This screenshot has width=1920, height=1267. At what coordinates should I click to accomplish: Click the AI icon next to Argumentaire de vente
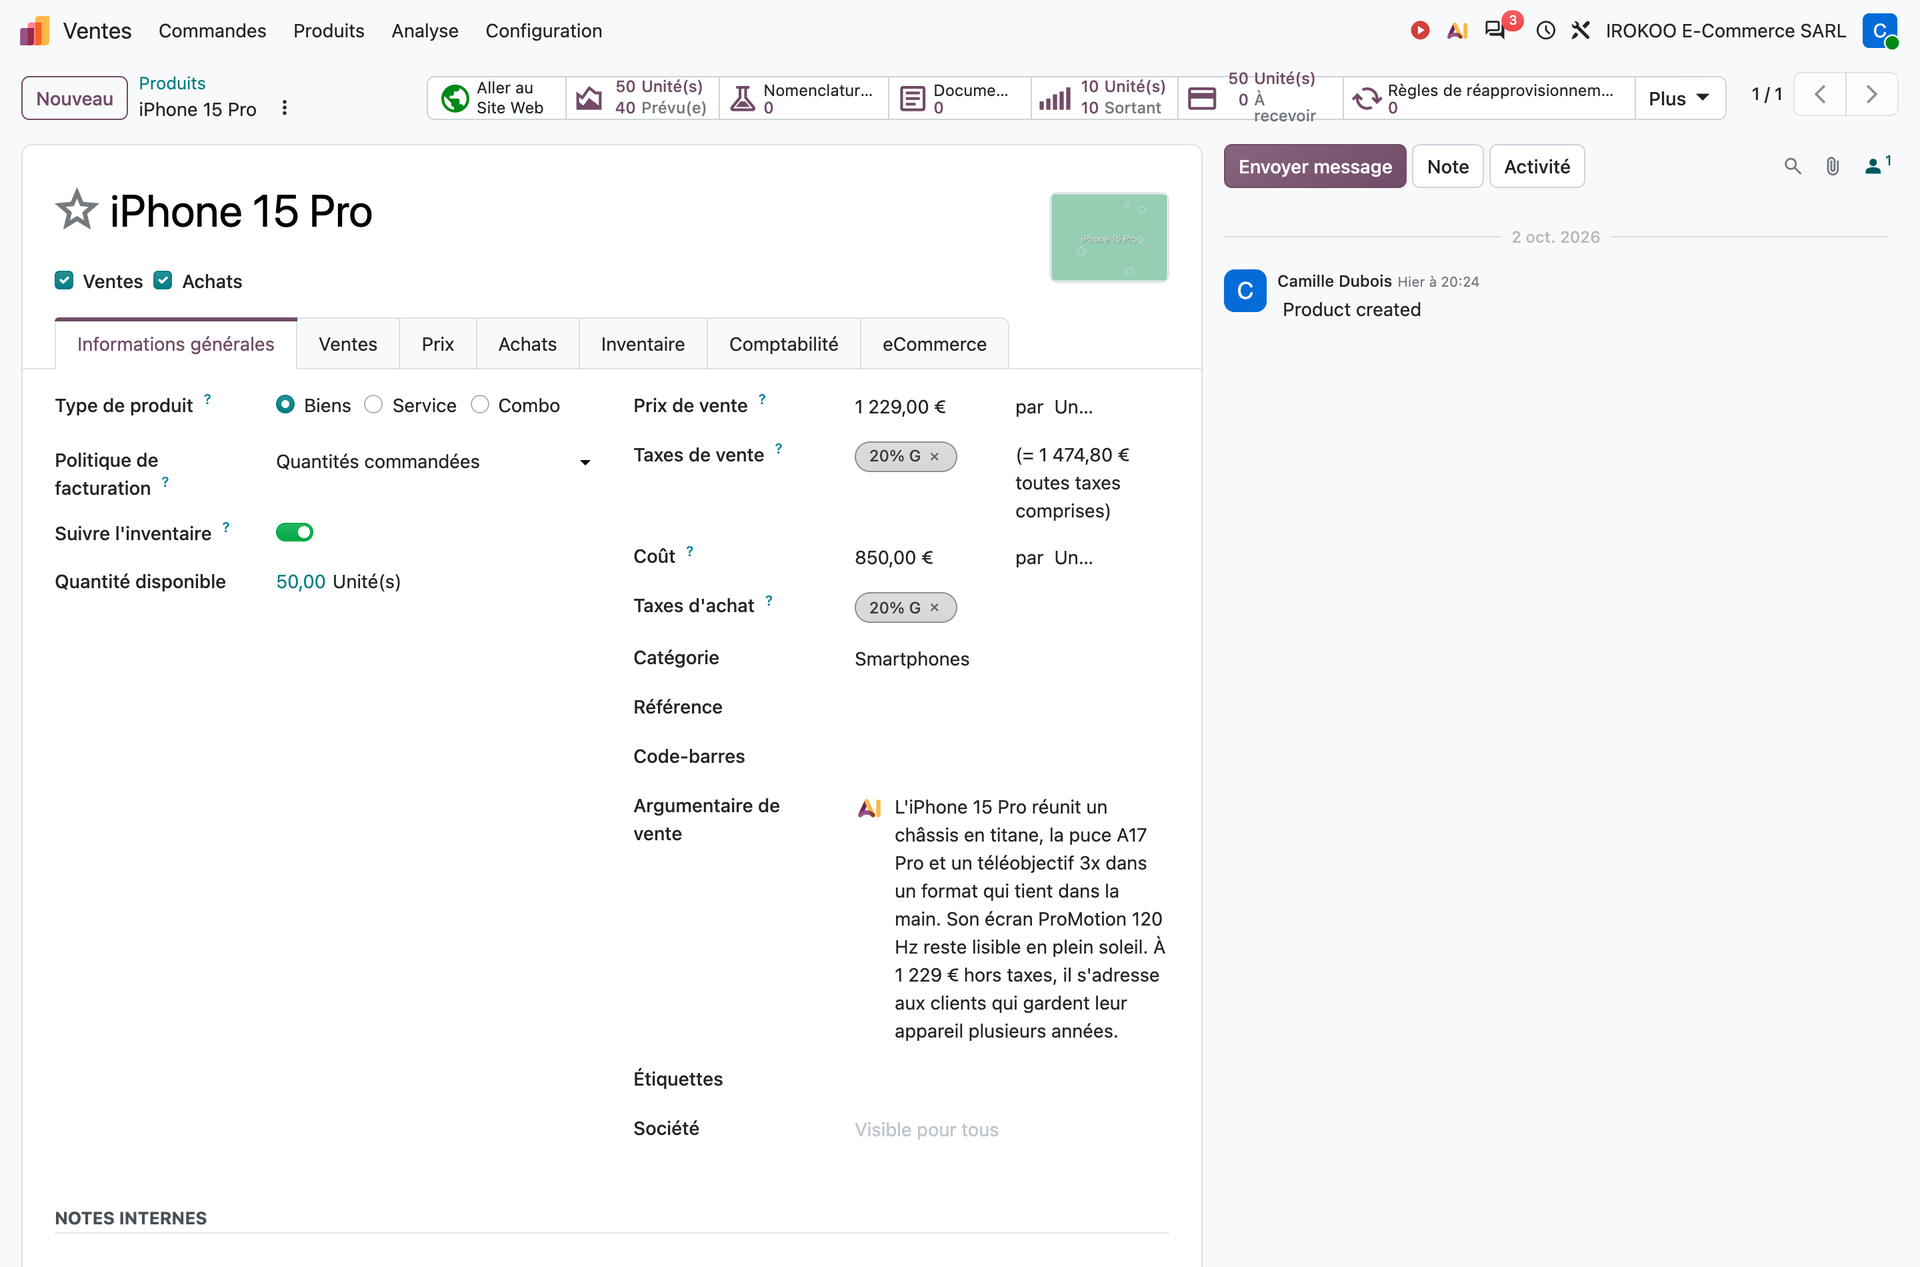pos(869,808)
